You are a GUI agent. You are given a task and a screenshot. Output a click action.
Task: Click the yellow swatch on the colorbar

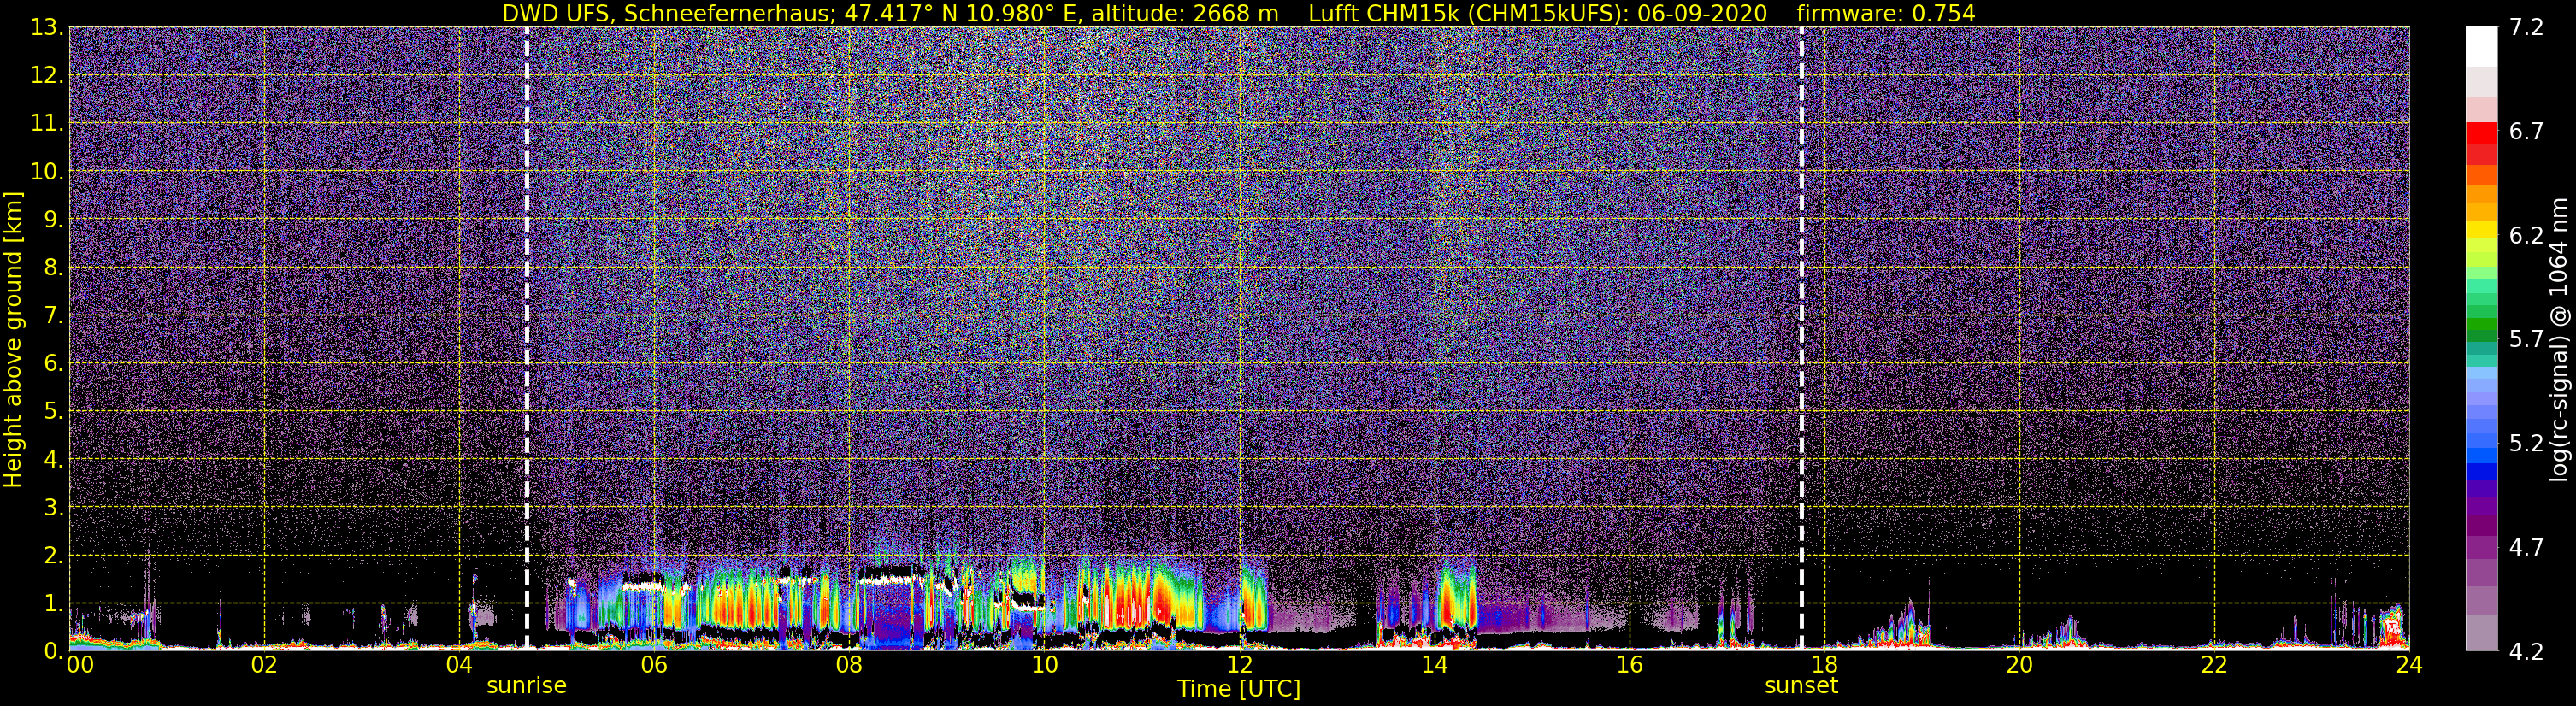(x=2481, y=229)
